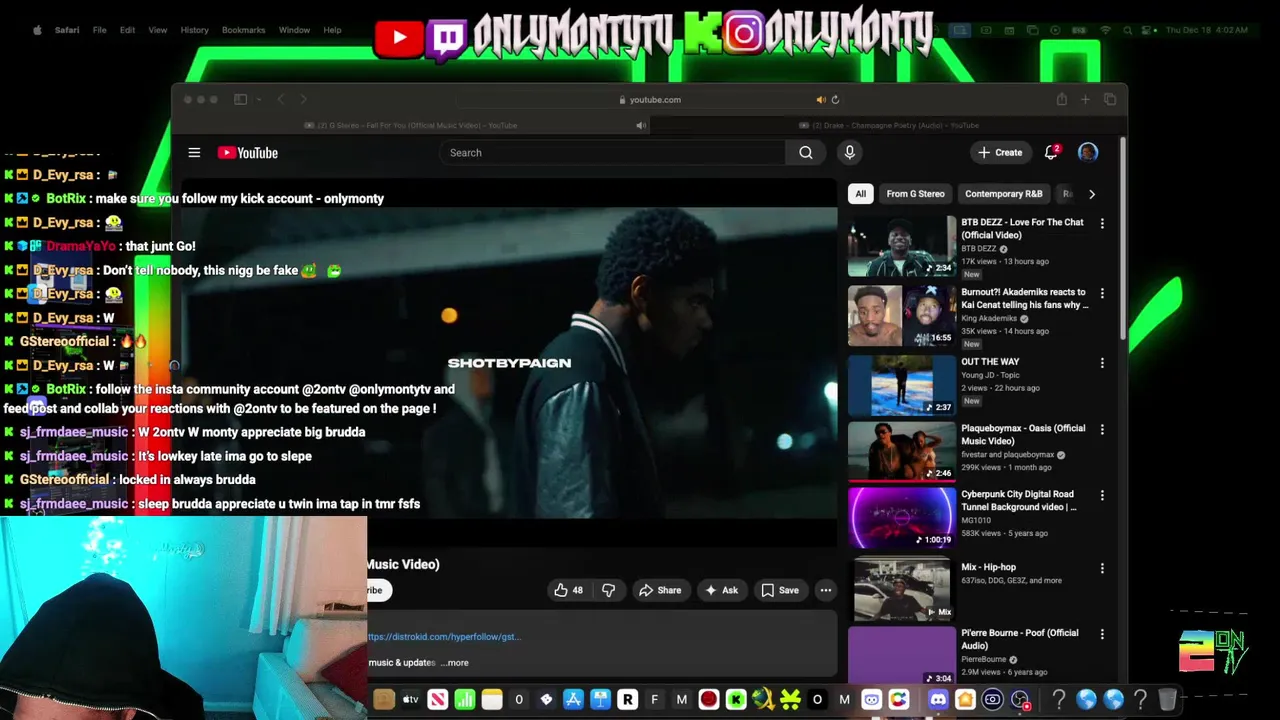Click the video player area
The image size is (1280, 720).
[x=510, y=362]
